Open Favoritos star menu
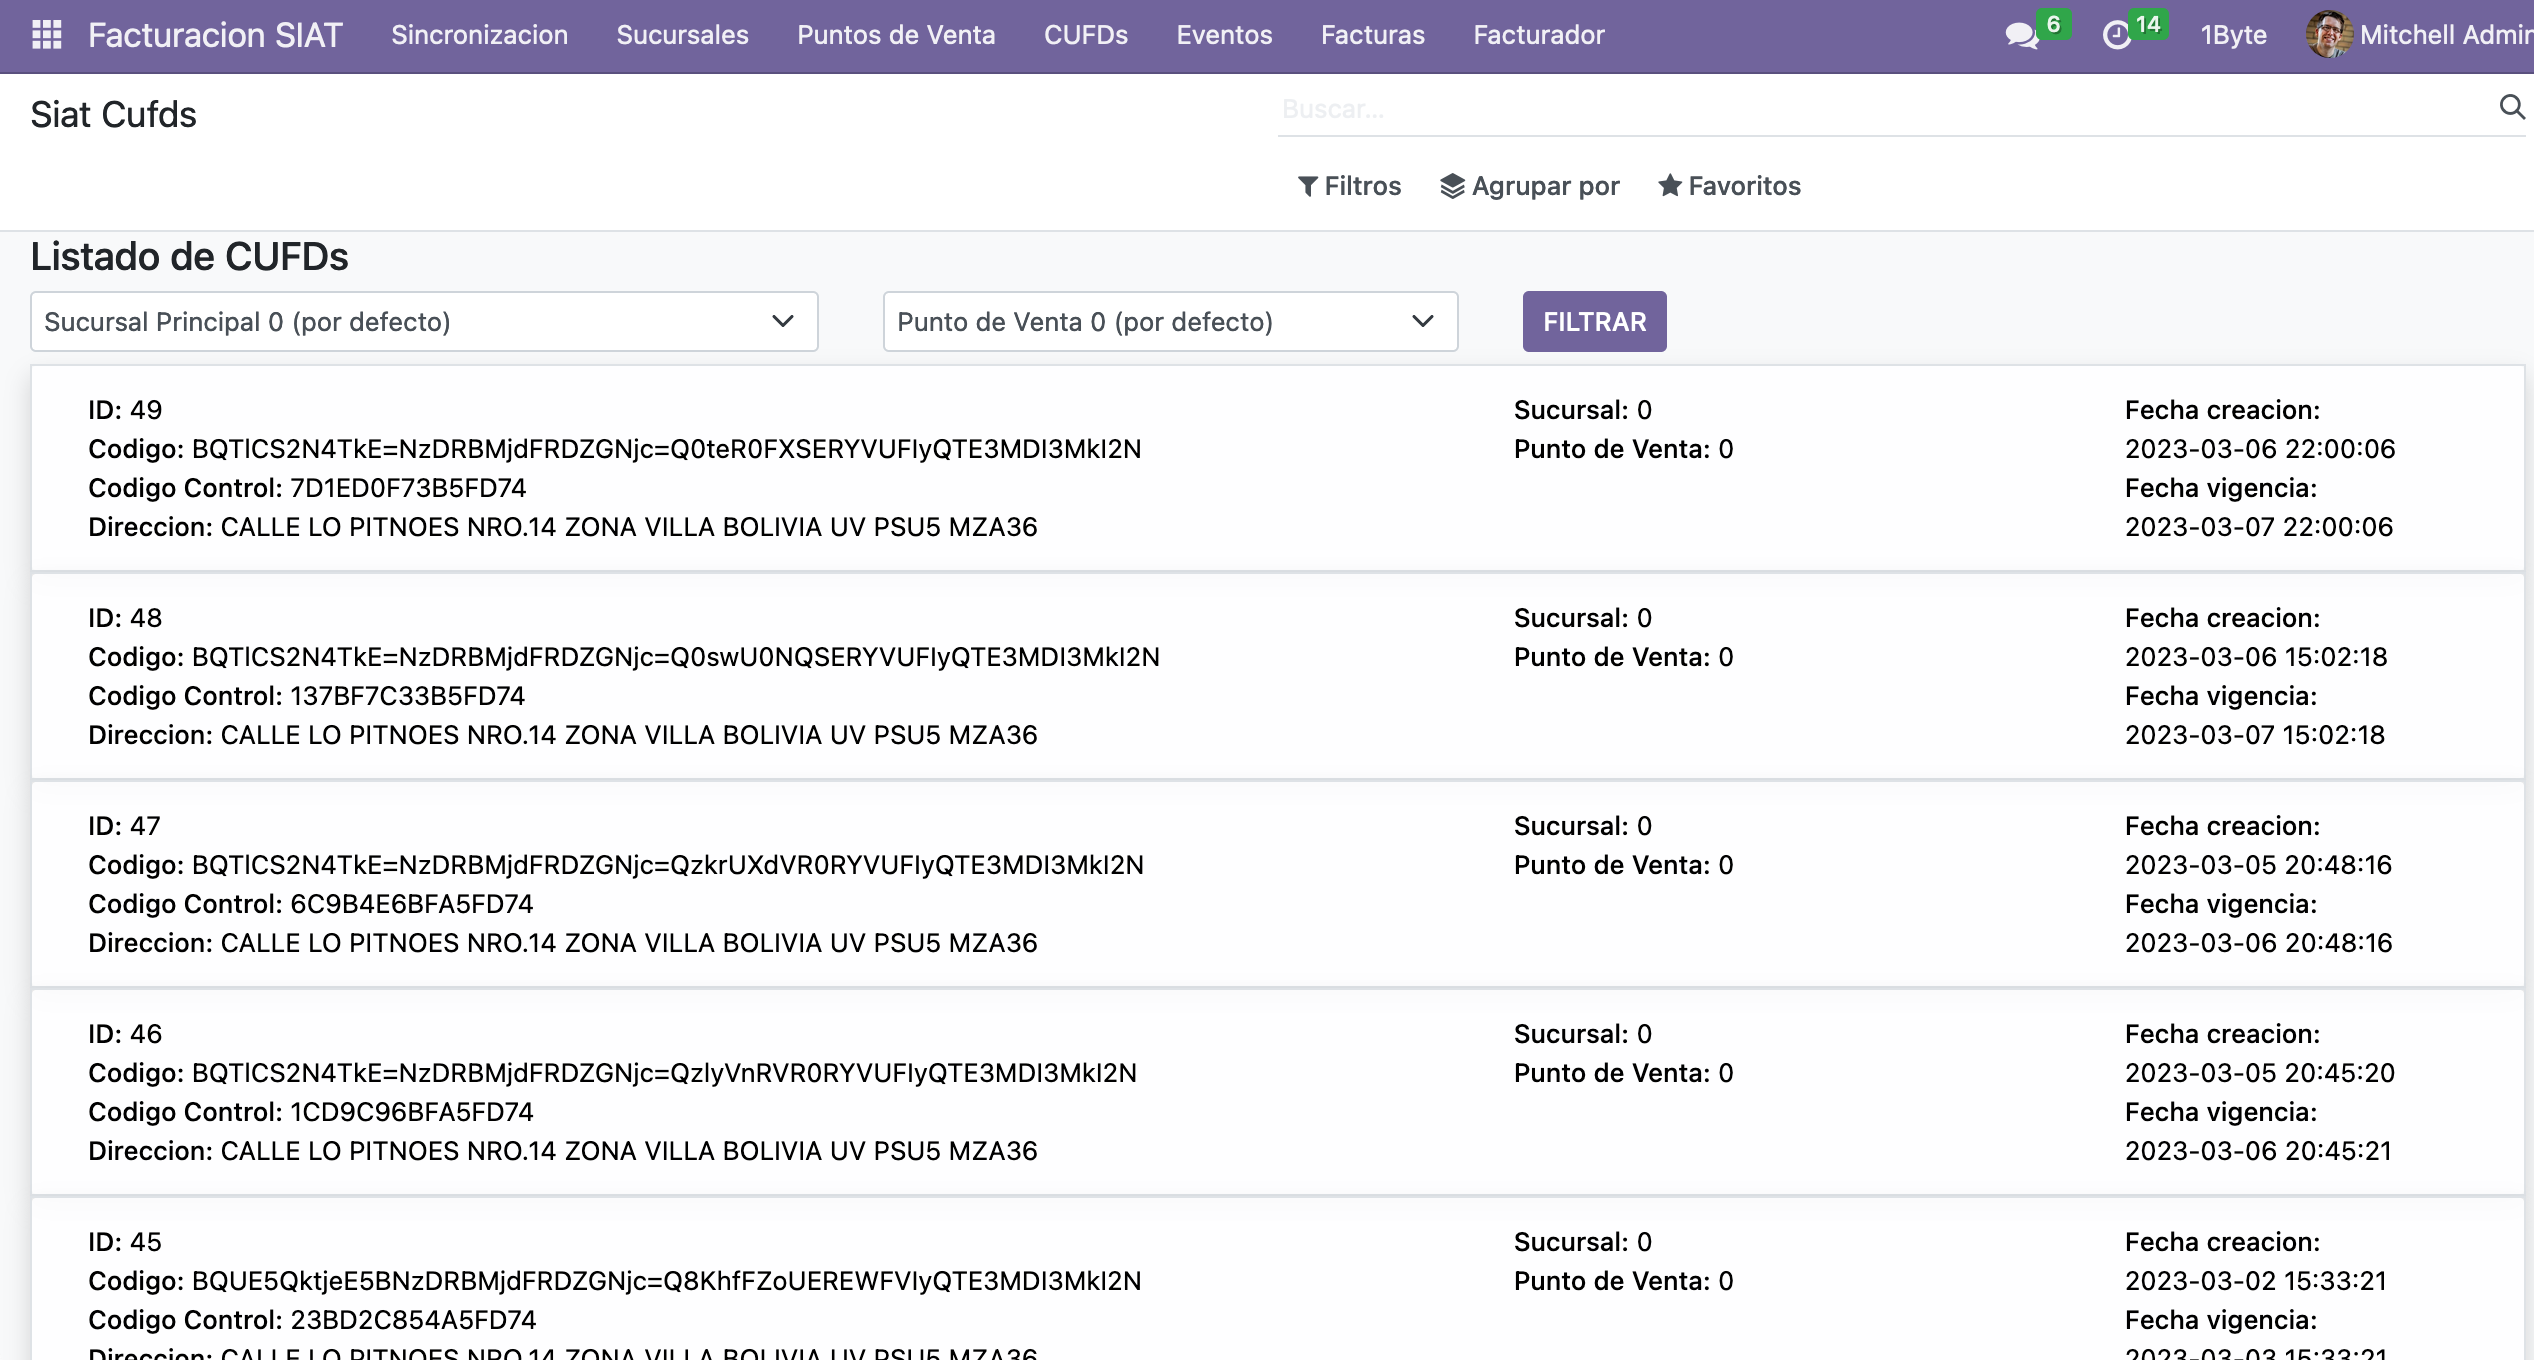 pyautogui.click(x=1730, y=186)
